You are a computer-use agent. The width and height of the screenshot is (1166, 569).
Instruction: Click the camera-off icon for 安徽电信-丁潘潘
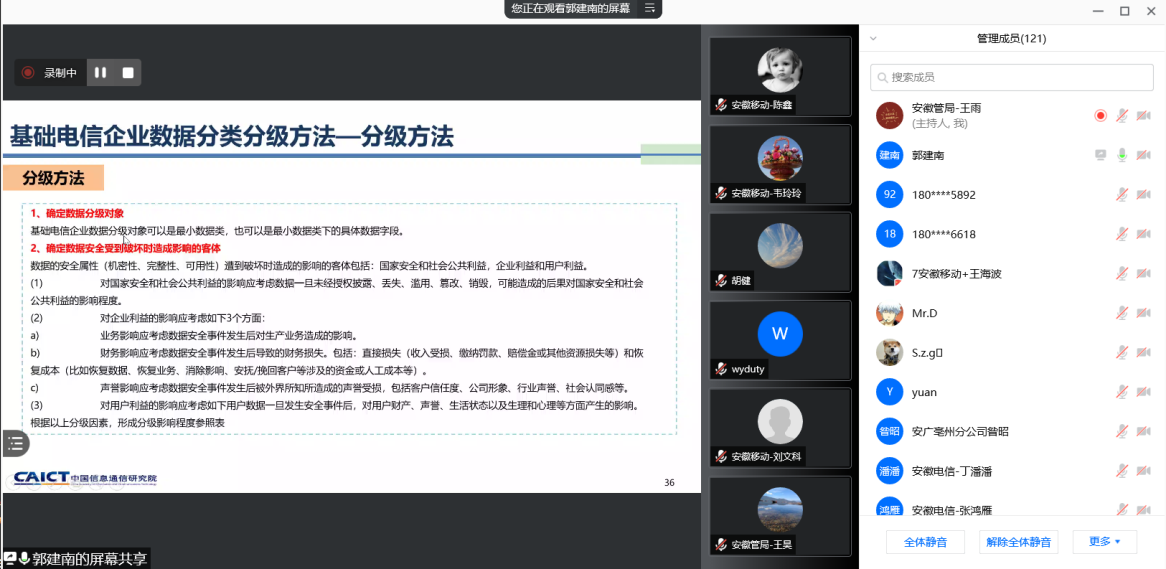[x=1143, y=471]
